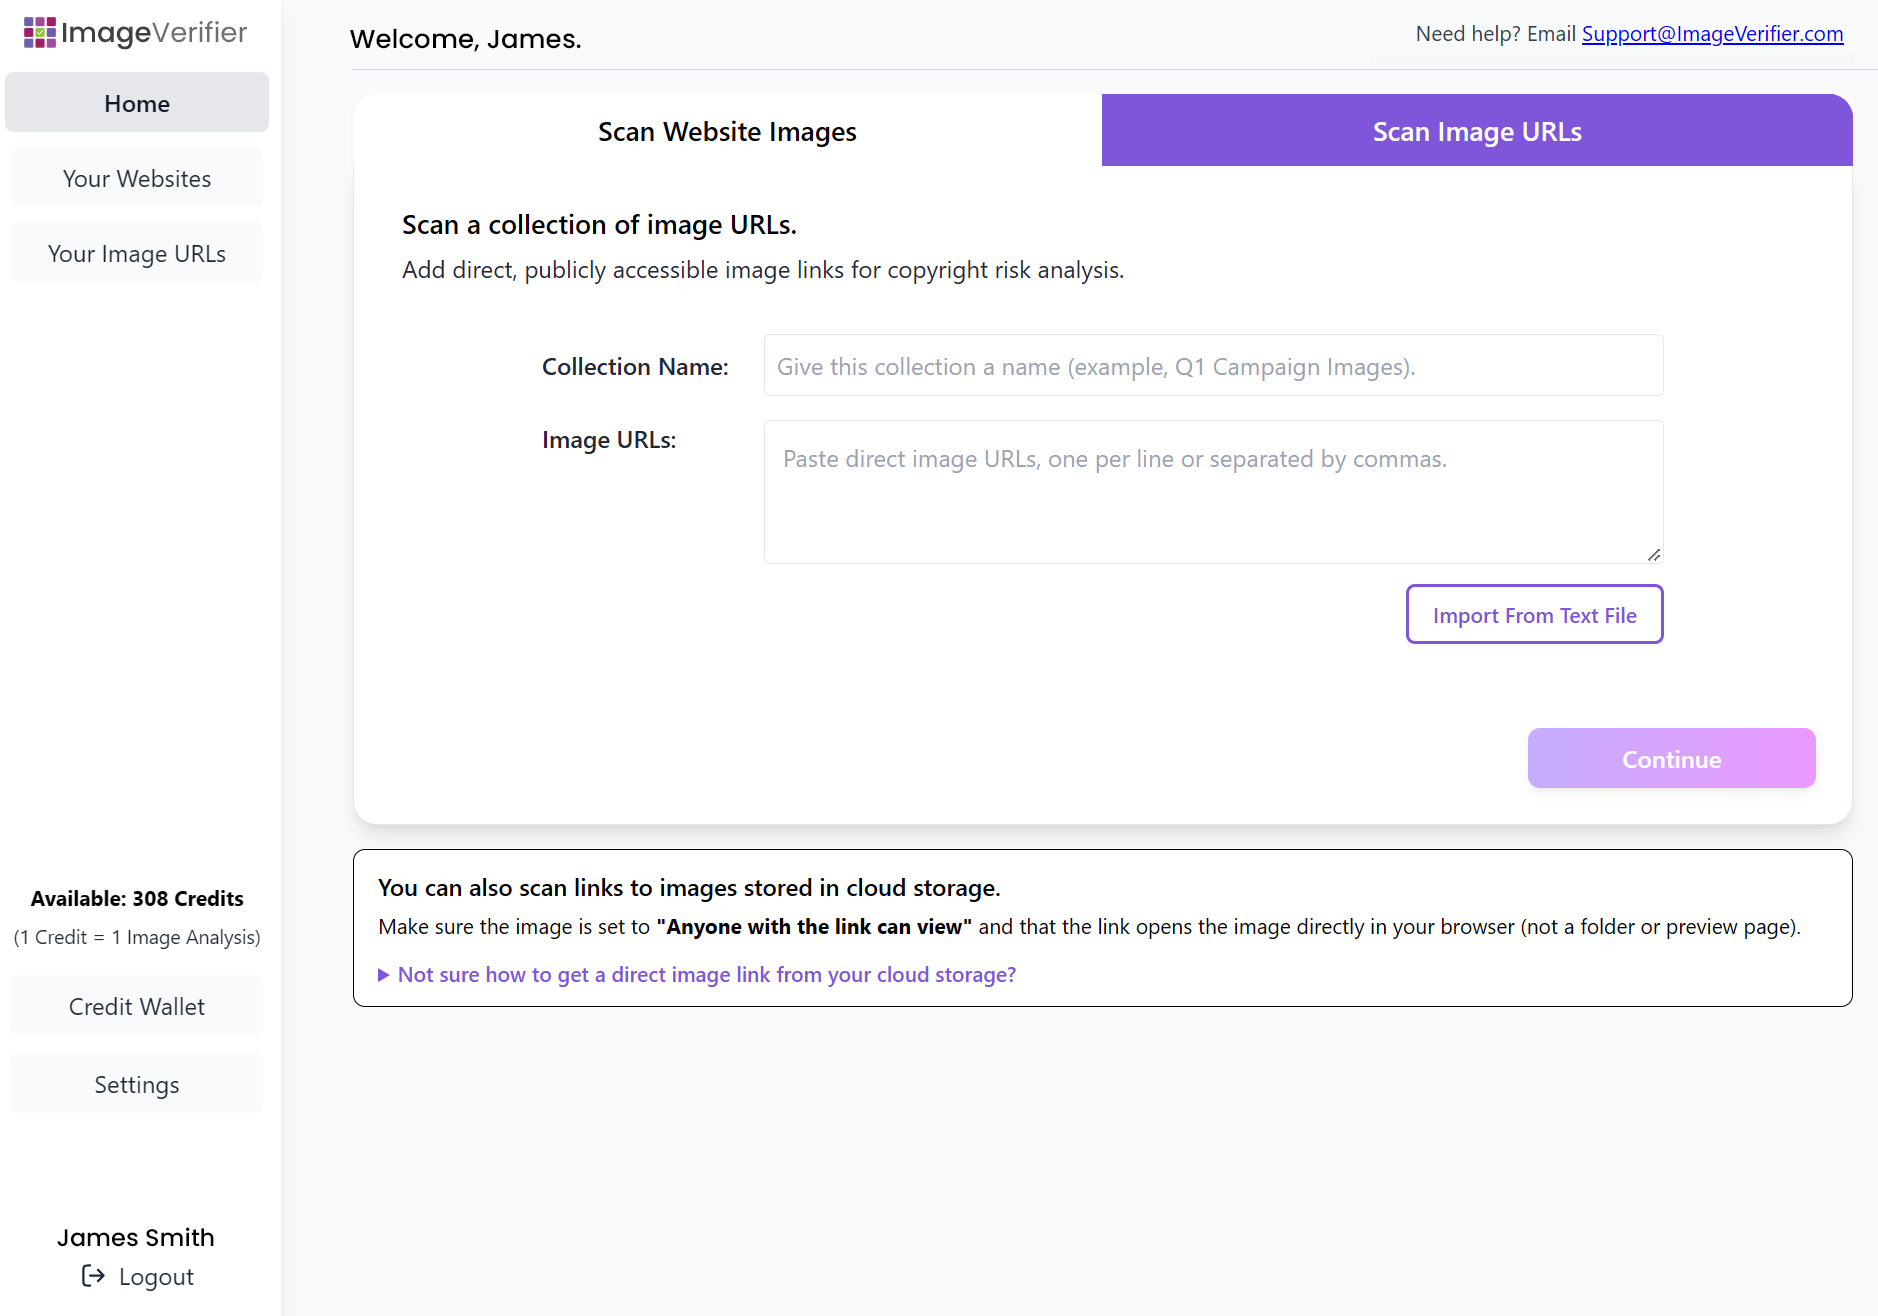Click the ImageVerifier logo icon
This screenshot has width=1878, height=1316.
click(40, 32)
